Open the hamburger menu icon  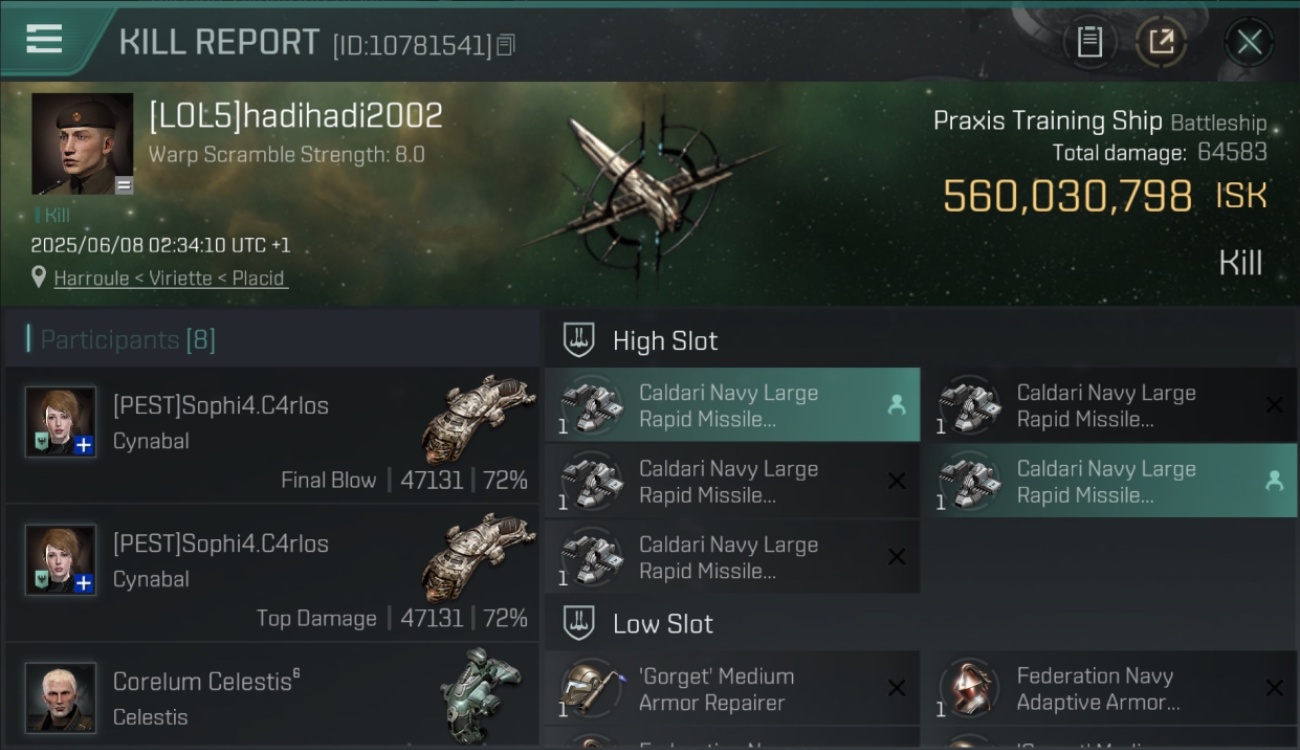[44, 40]
